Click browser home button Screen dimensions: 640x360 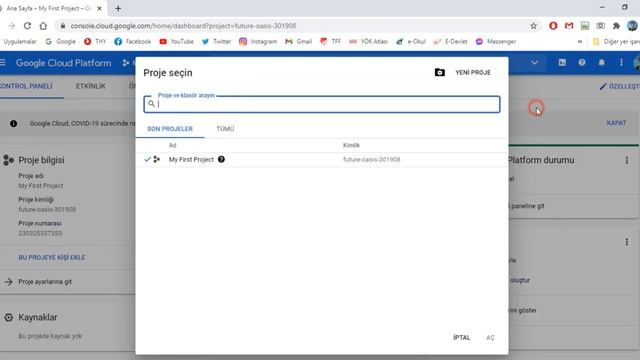point(43,26)
